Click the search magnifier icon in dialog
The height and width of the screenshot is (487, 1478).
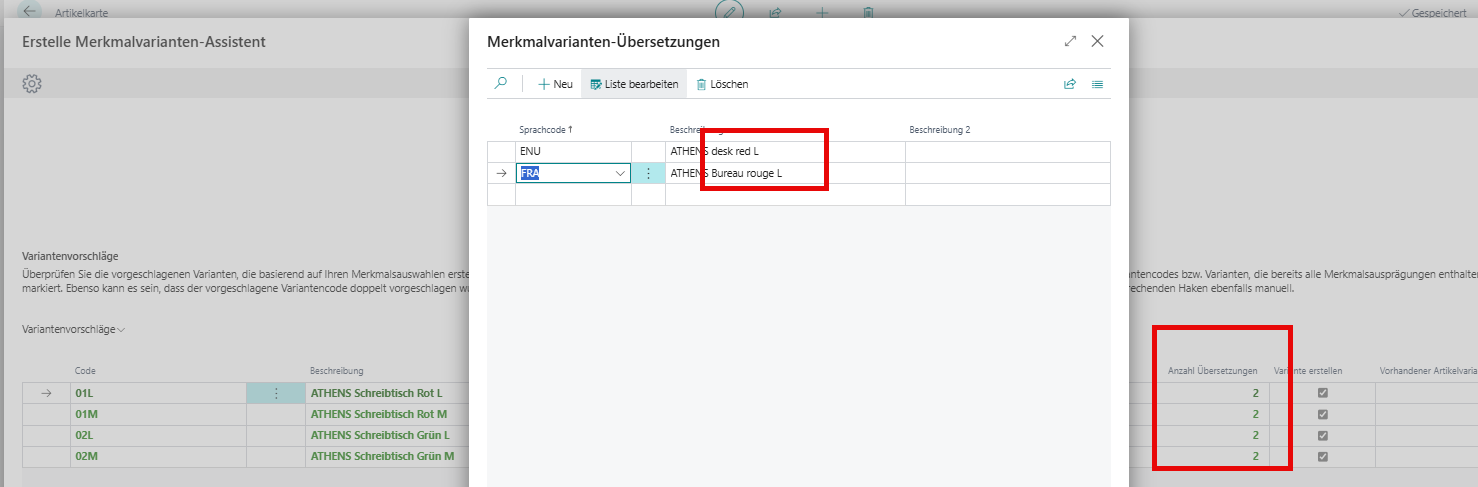click(501, 84)
